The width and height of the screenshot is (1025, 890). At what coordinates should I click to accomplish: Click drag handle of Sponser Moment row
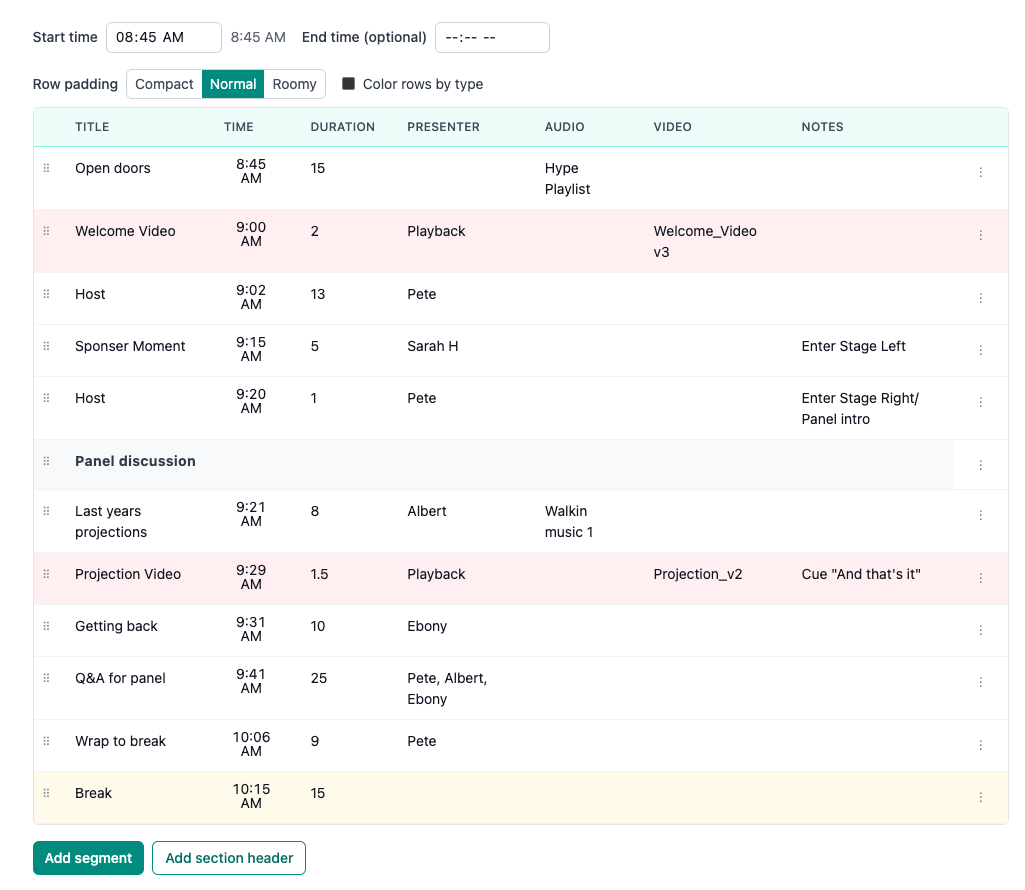pyautogui.click(x=46, y=346)
